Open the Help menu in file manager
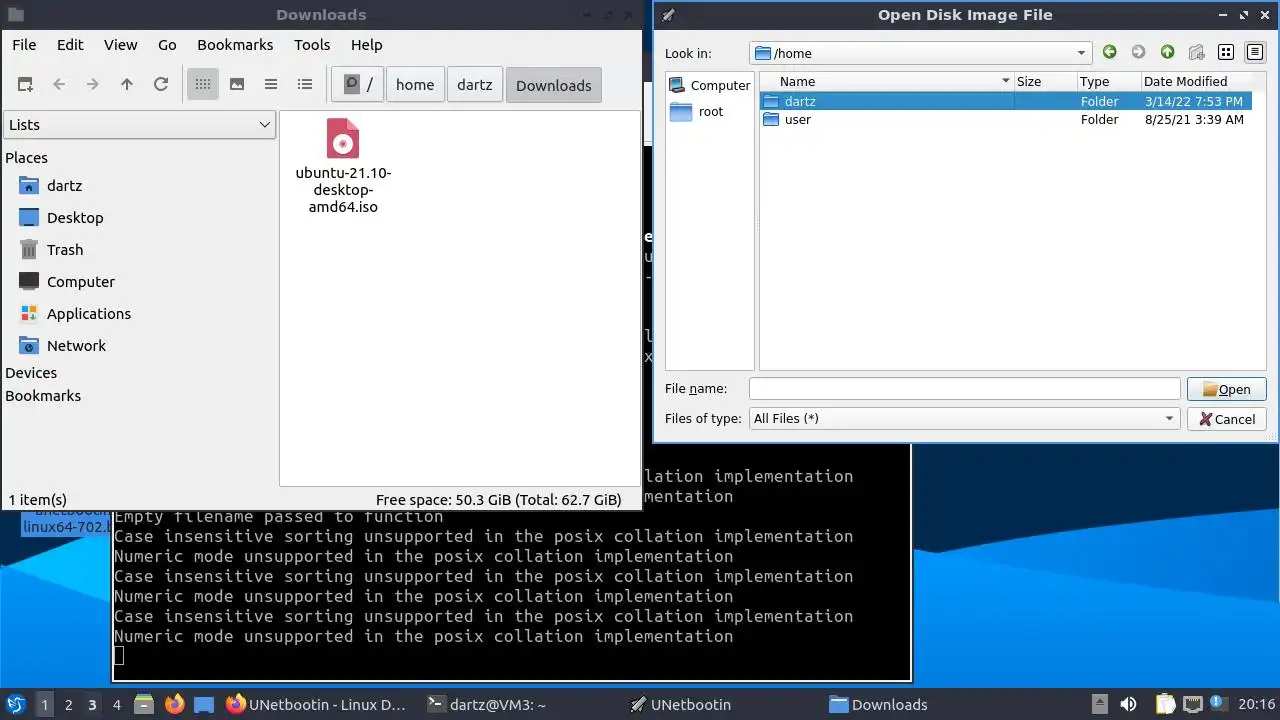This screenshot has height=720, width=1280. (367, 45)
